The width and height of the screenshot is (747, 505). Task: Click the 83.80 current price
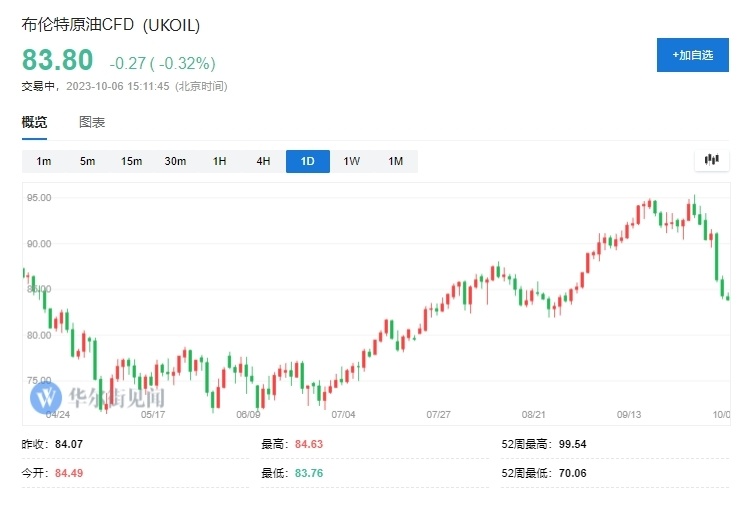click(x=57, y=60)
